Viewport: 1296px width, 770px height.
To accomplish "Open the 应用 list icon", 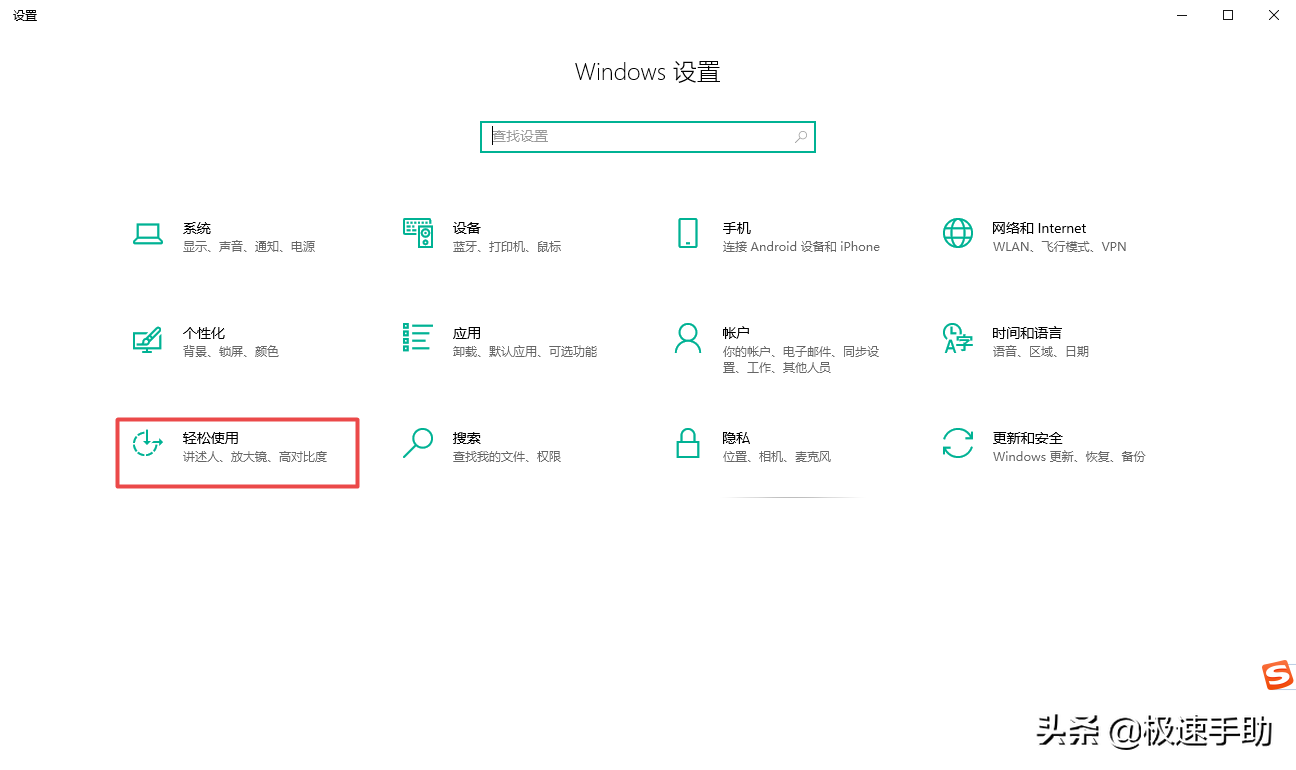I will point(418,338).
